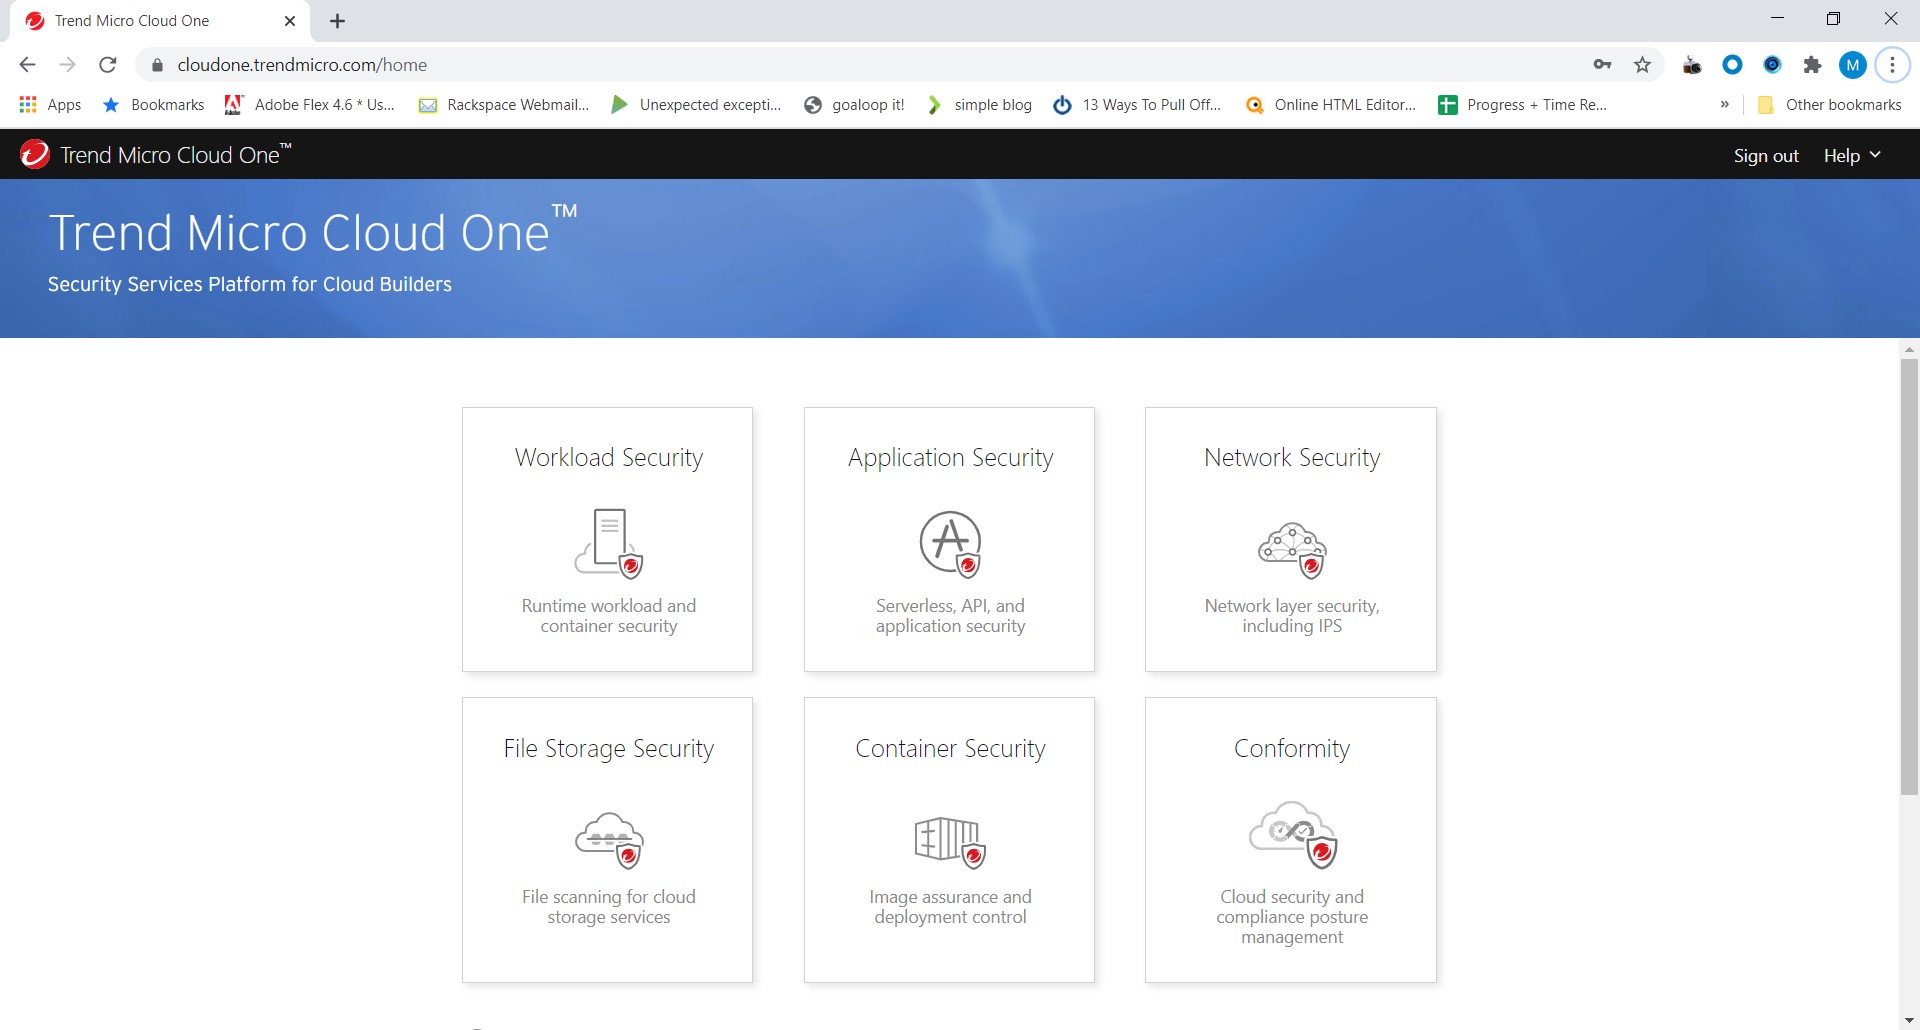The width and height of the screenshot is (1920, 1030).
Task: Show hidden bookmarks with the chevron
Action: 1724,105
